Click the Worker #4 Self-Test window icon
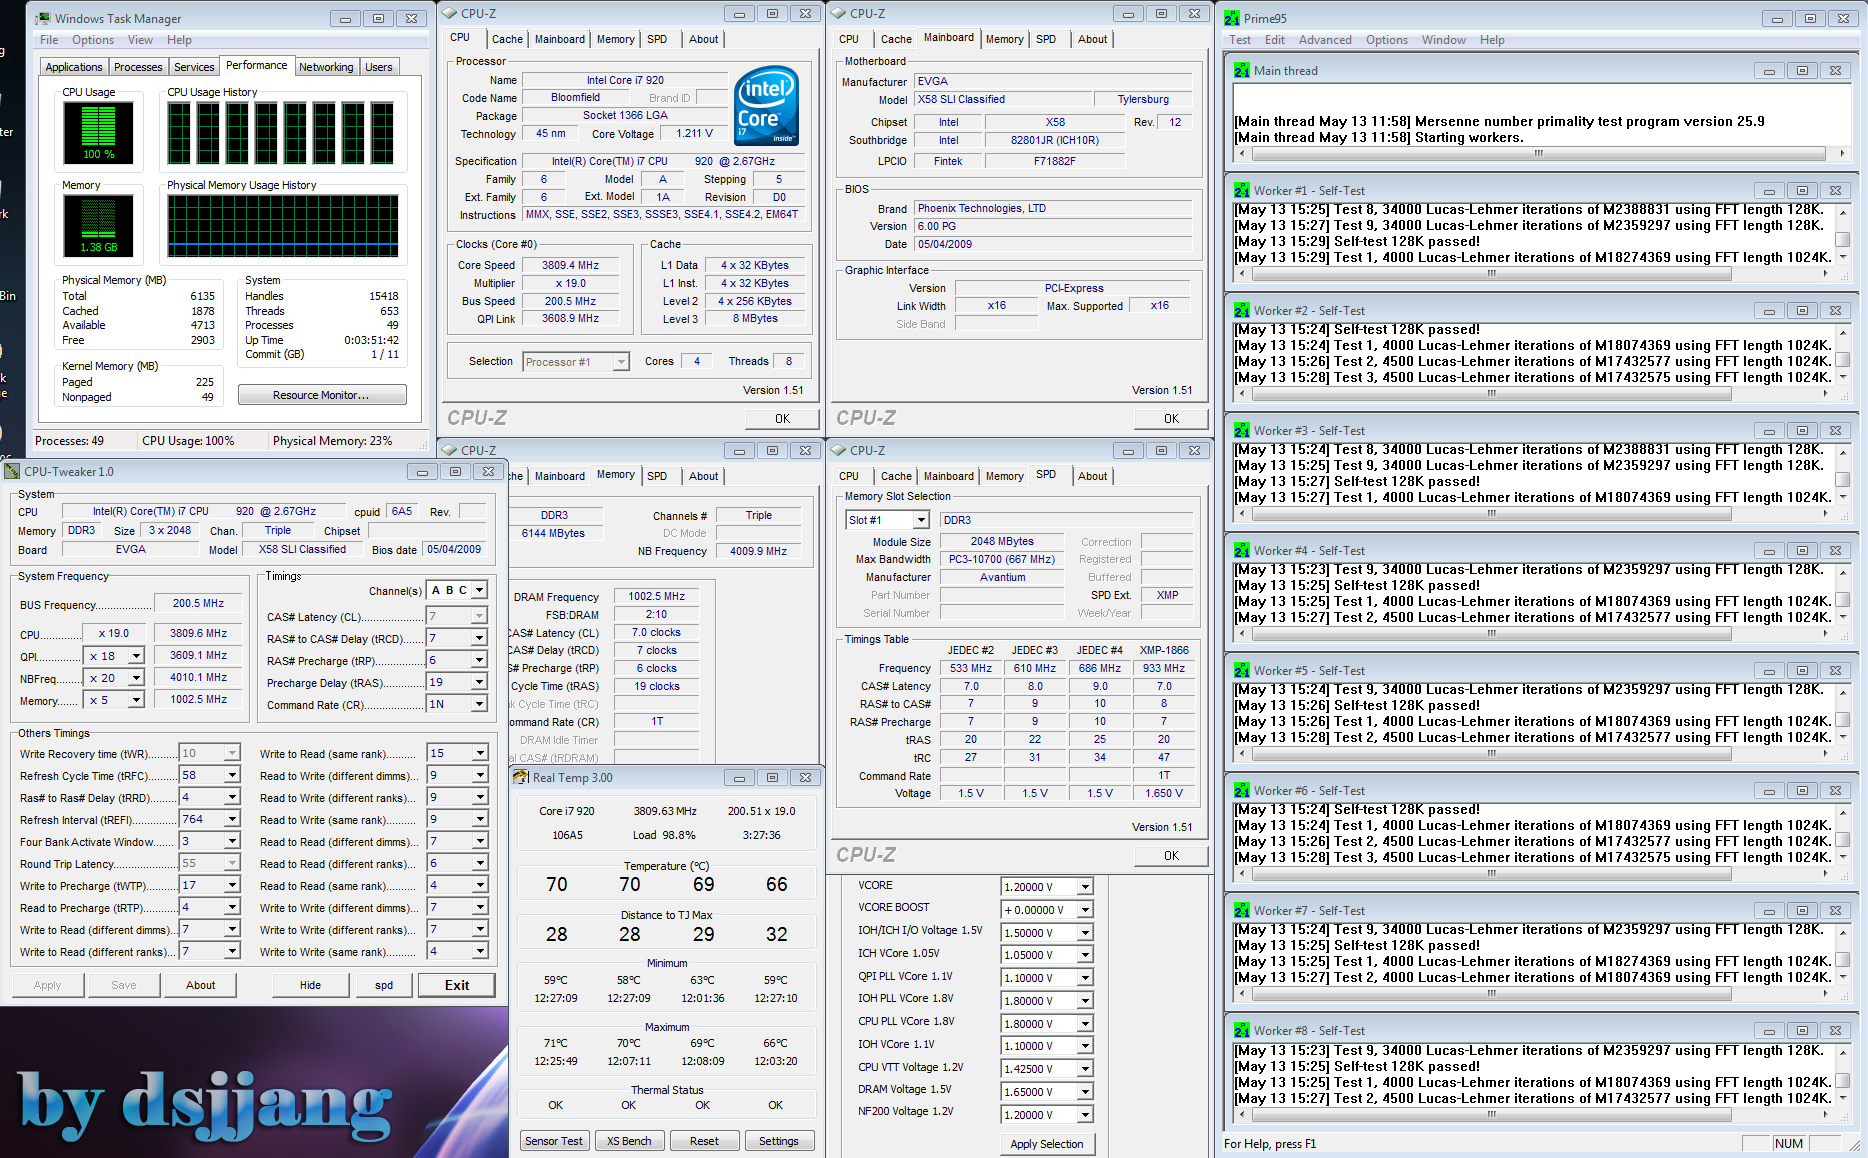This screenshot has width=1868, height=1158. click(x=1241, y=550)
